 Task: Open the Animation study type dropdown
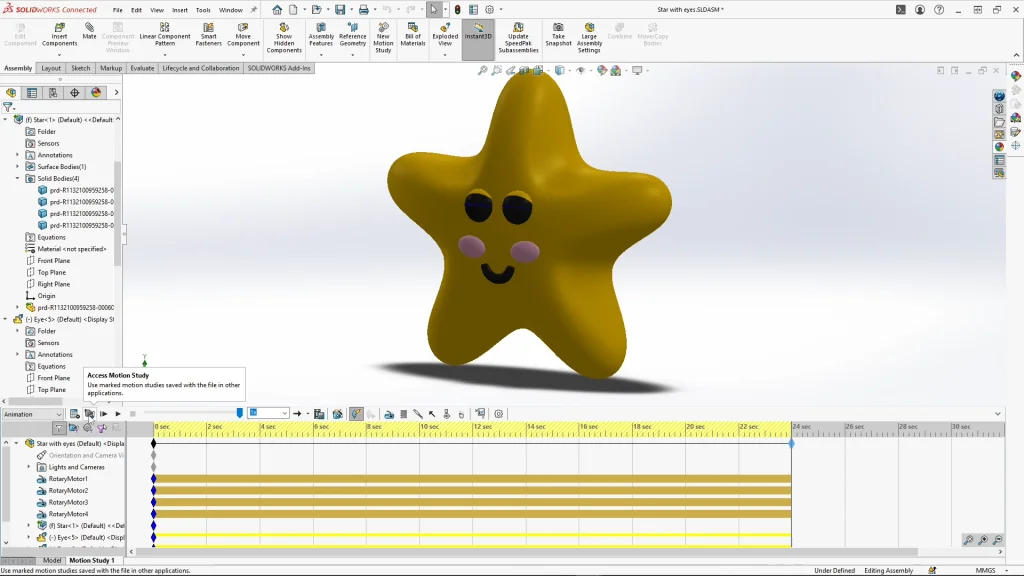[x=33, y=414]
